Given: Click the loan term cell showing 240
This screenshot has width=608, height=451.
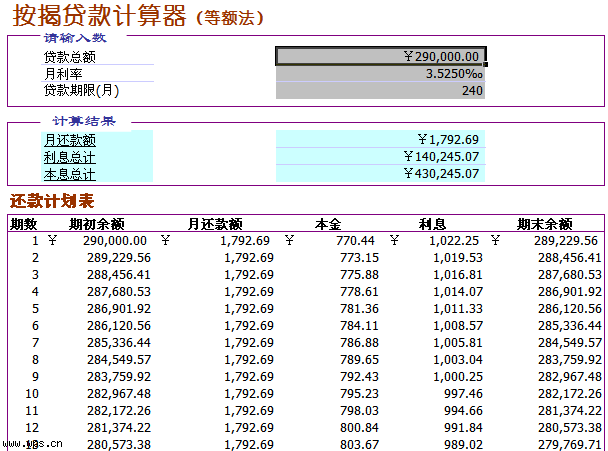Looking at the screenshot, I should click(380, 91).
